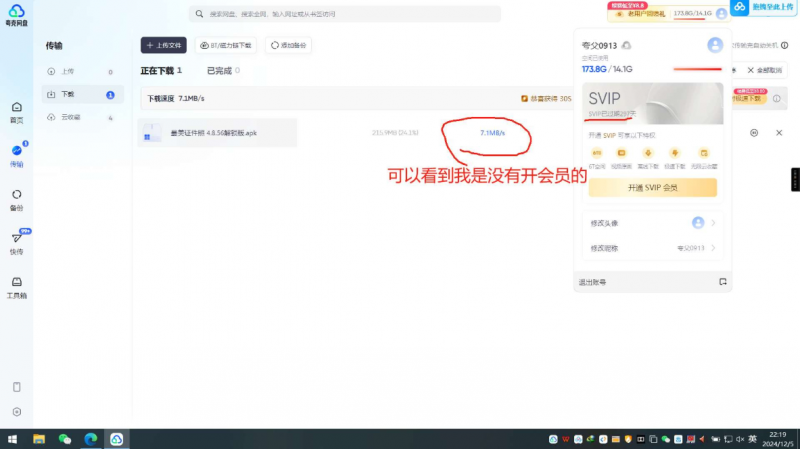Click the 退出账号 logout link
This screenshot has width=800, height=449.
(592, 282)
